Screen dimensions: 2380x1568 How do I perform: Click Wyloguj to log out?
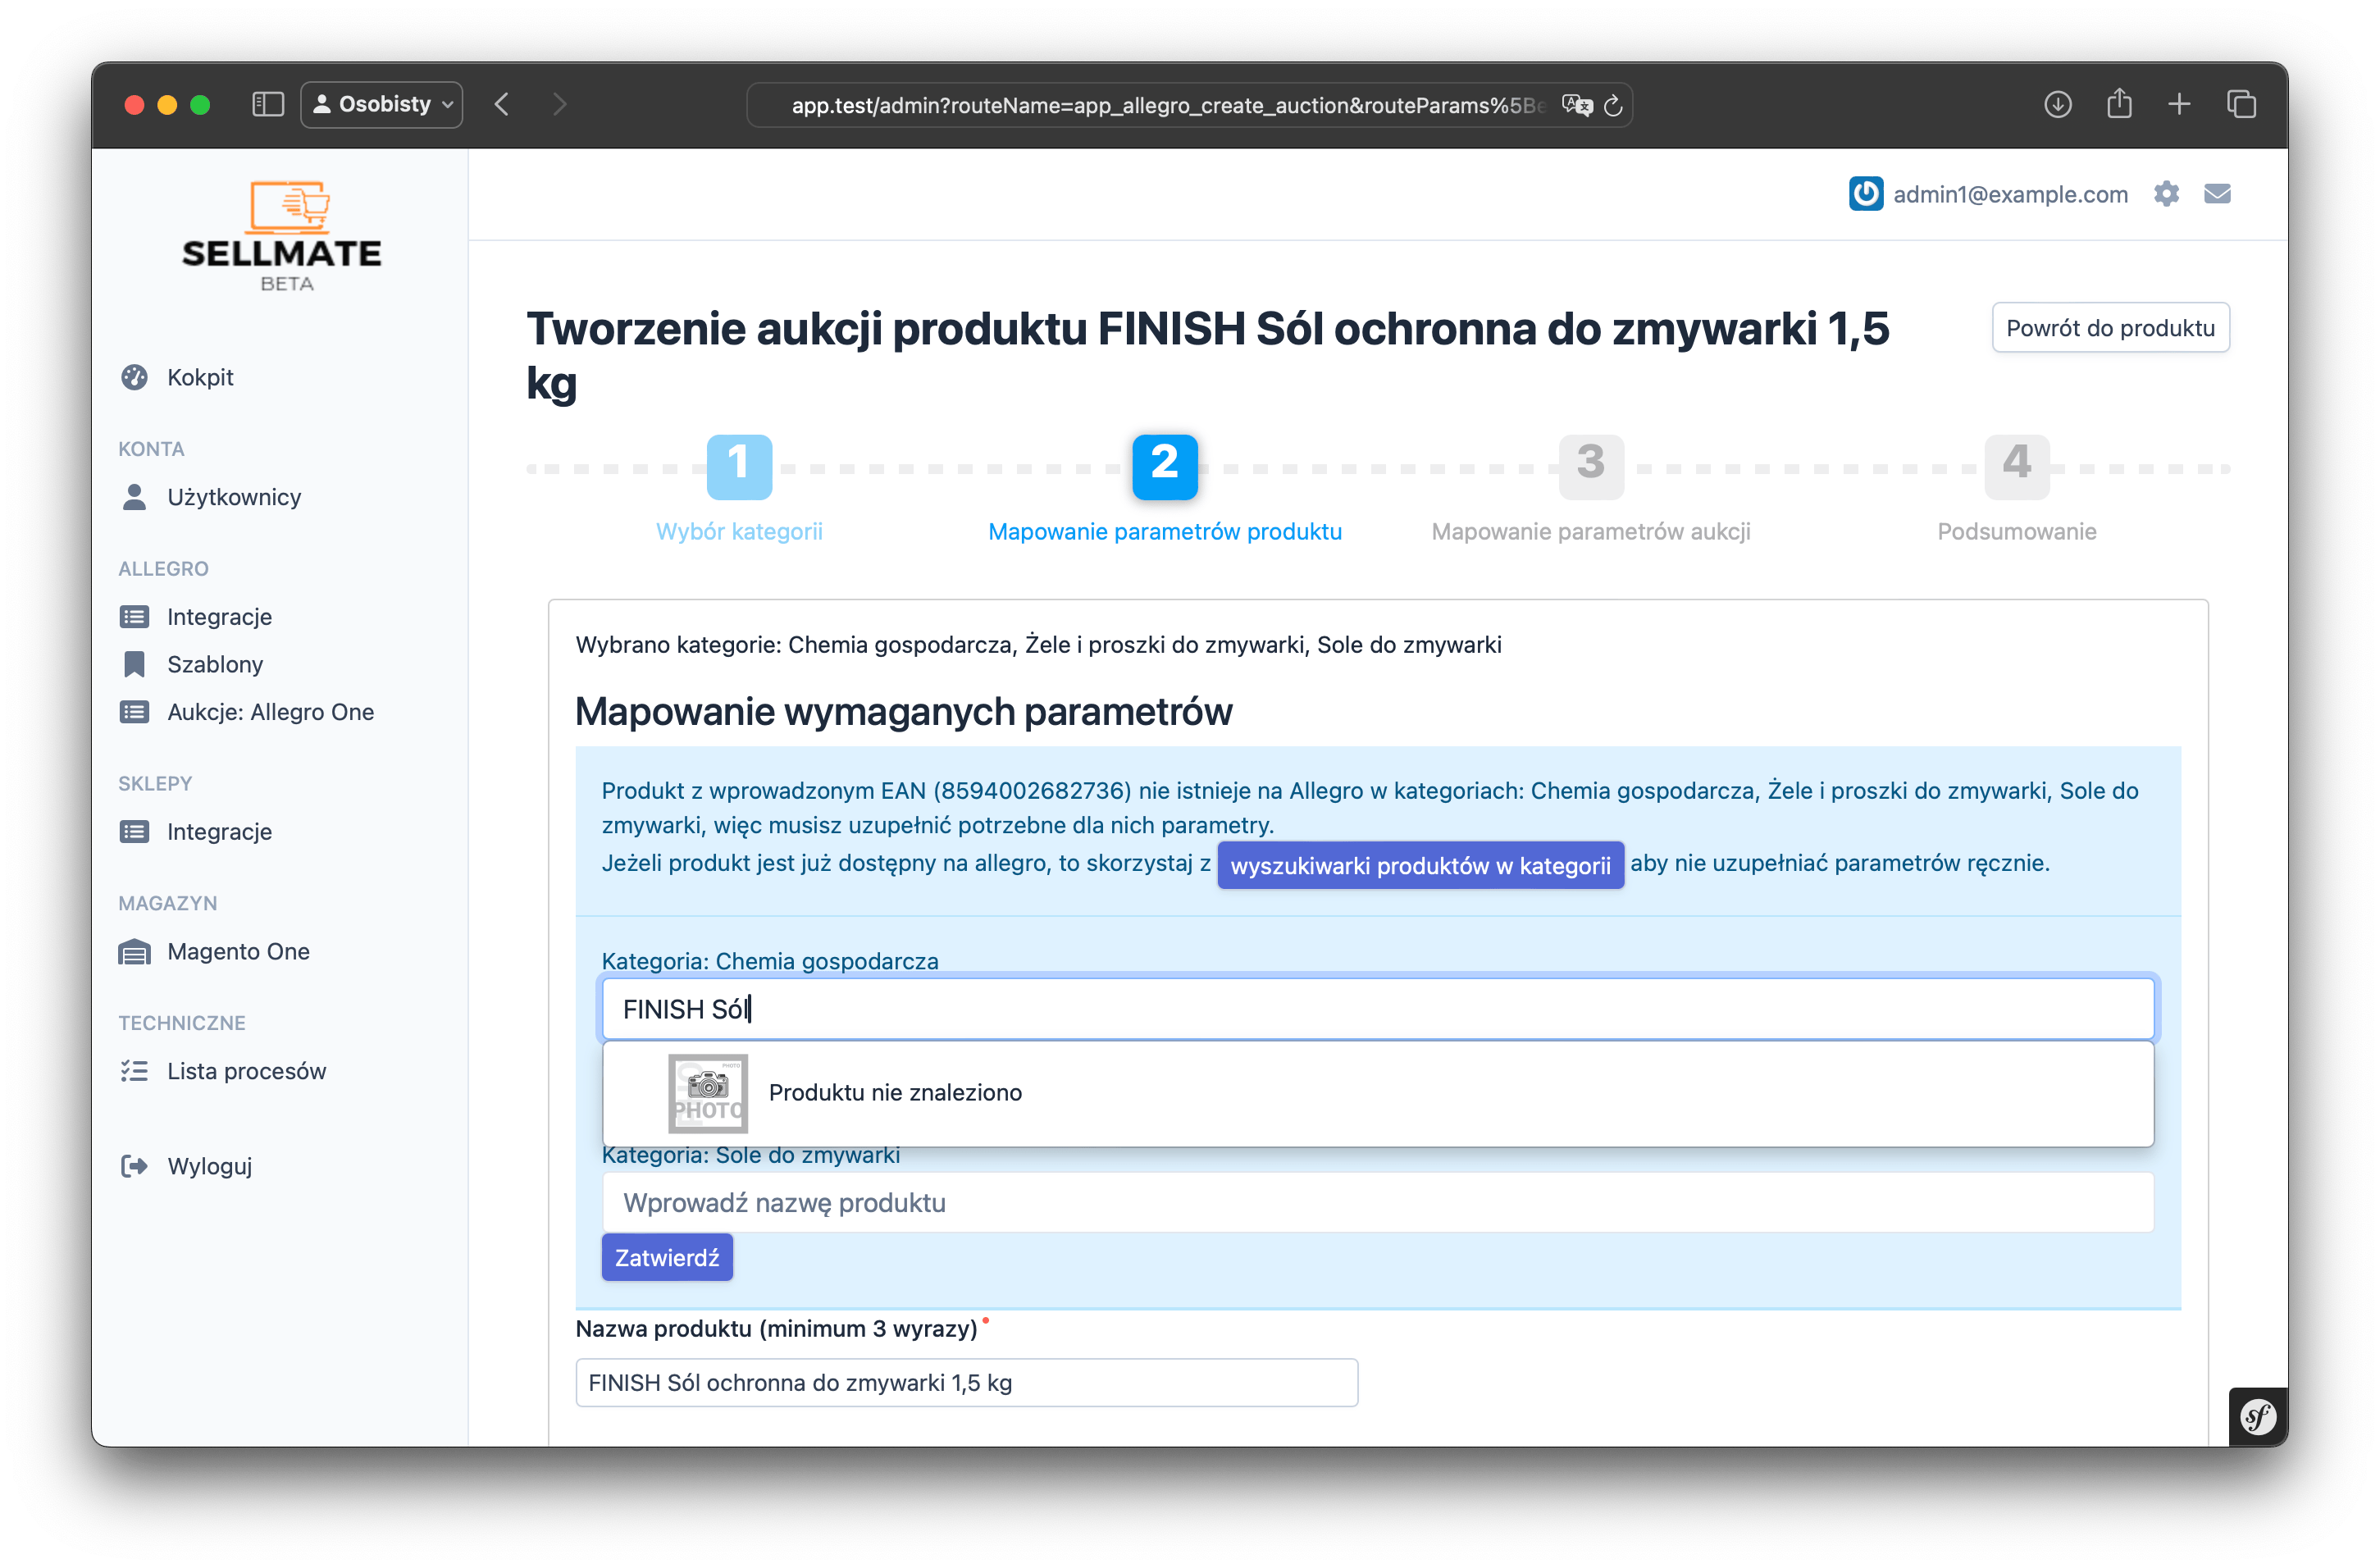coord(209,1166)
